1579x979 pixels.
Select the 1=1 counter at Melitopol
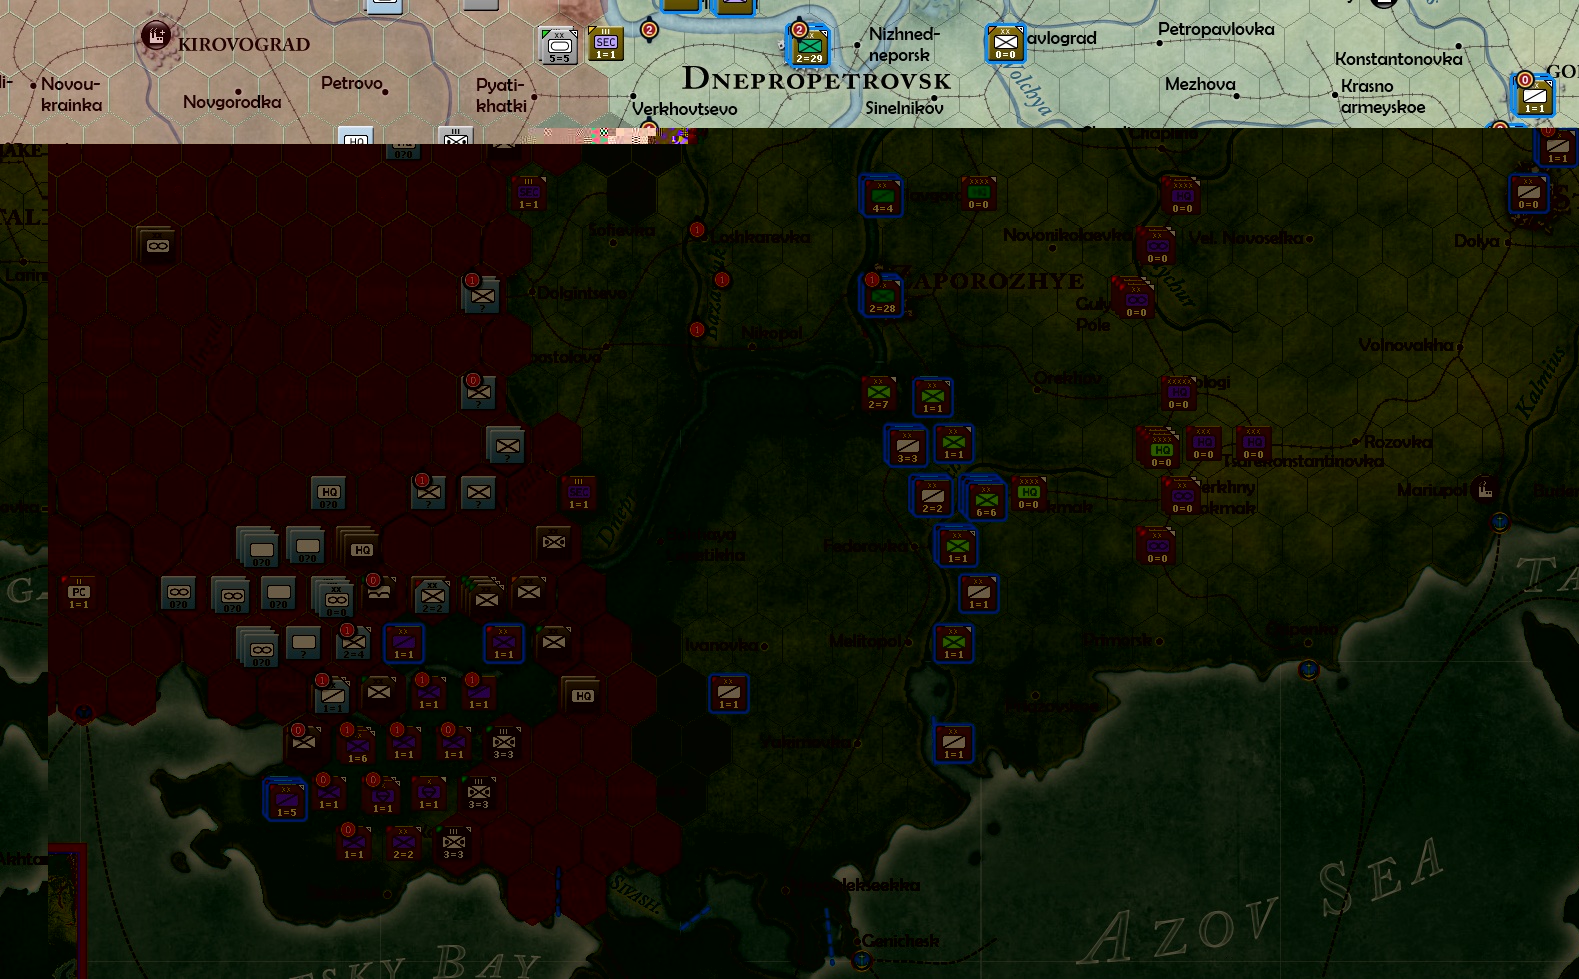tap(954, 643)
